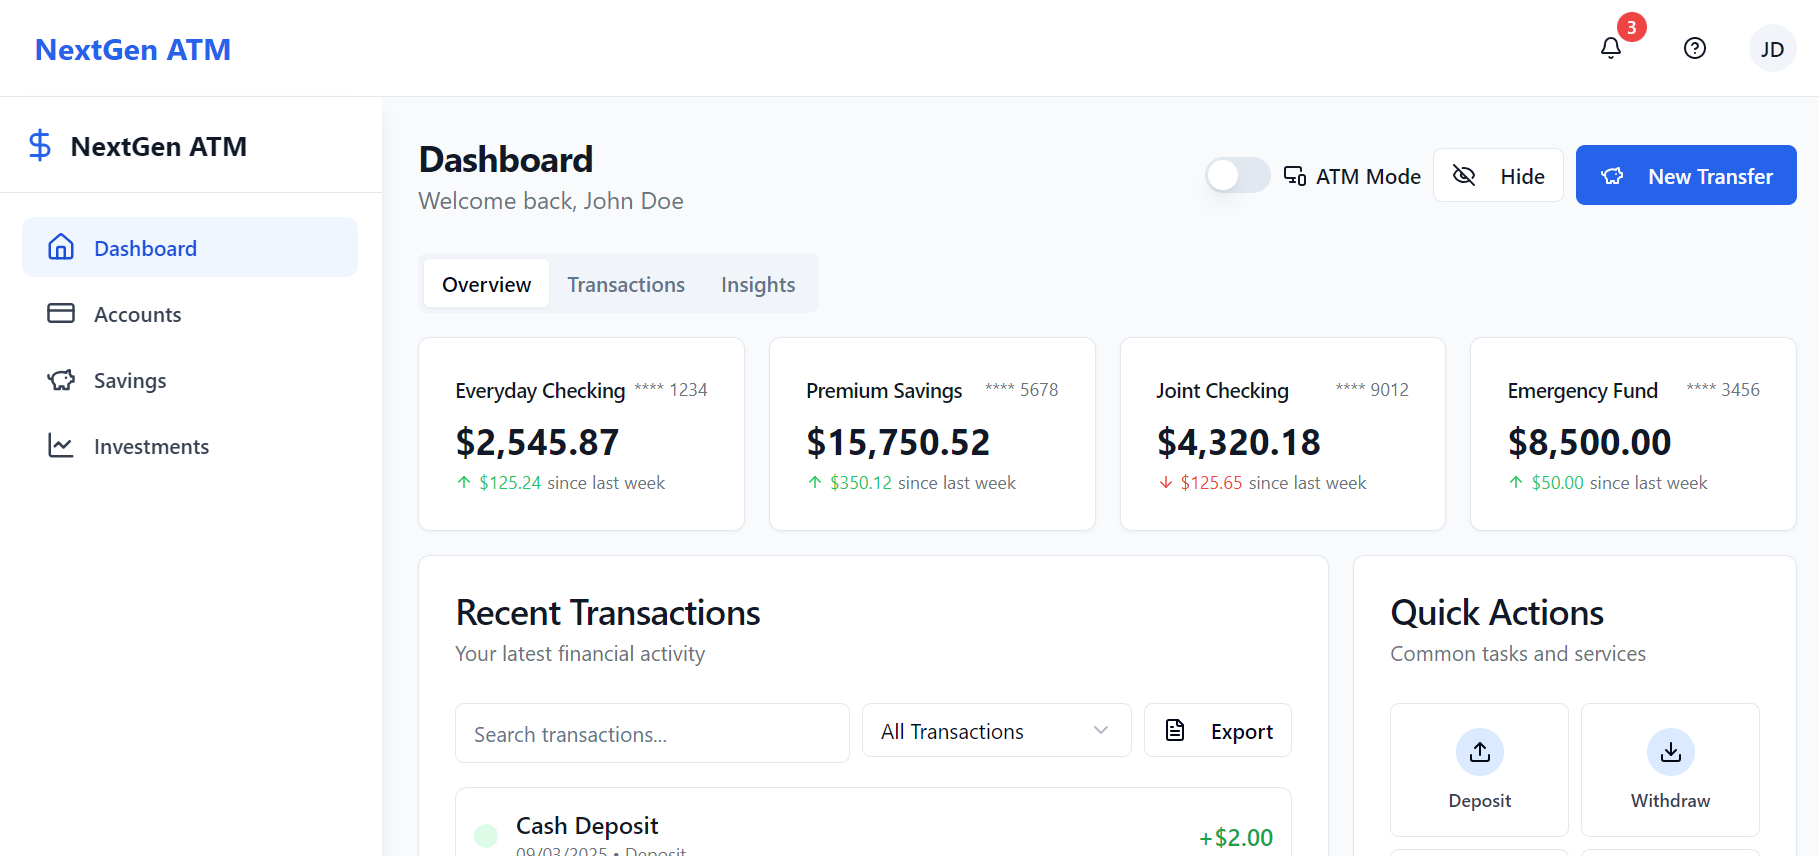1819x856 pixels.
Task: Open the JD user avatar
Action: 1772,48
